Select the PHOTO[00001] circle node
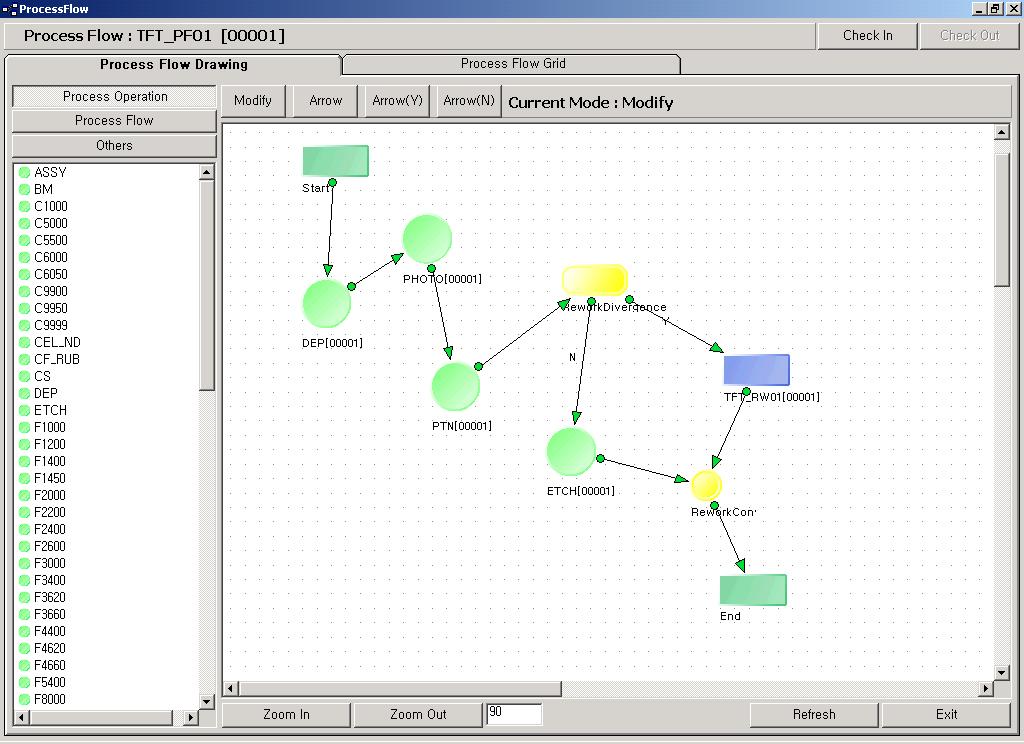Screen dimensions: 1024x744 (427, 240)
